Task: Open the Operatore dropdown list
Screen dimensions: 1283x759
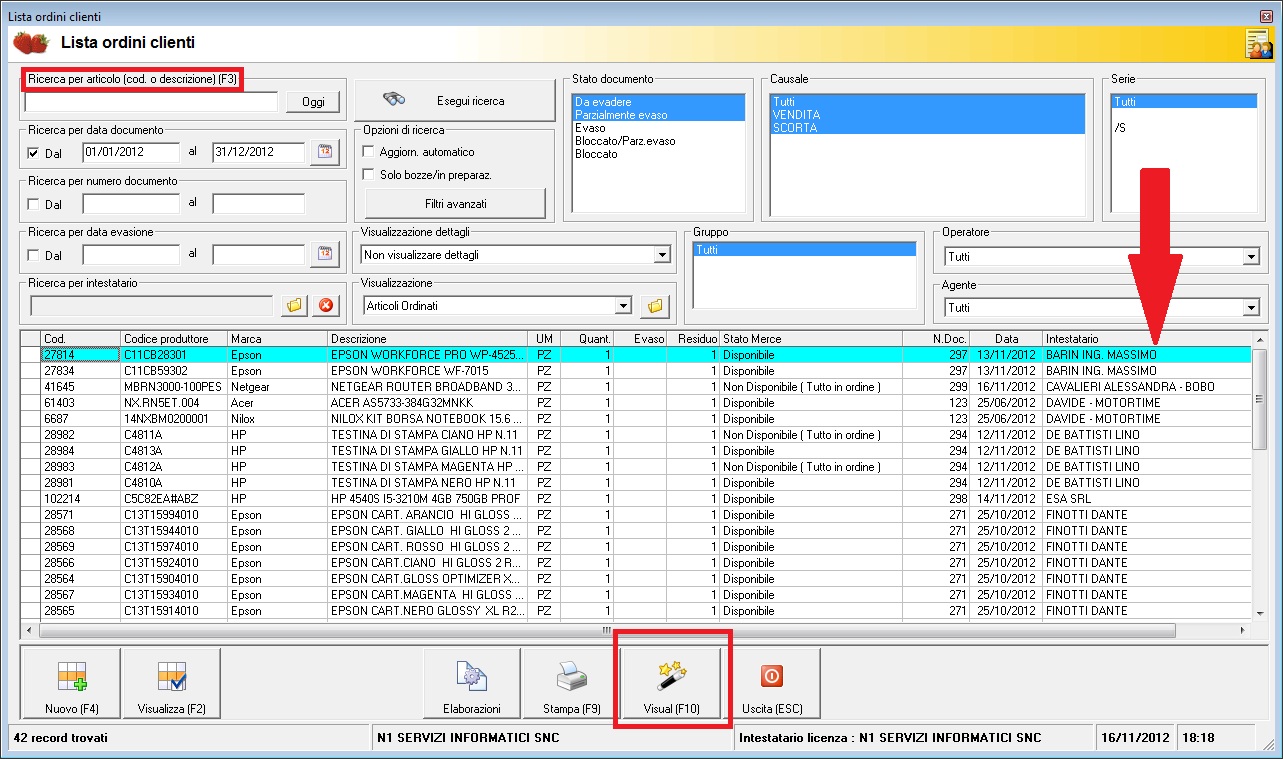Action: (1250, 257)
